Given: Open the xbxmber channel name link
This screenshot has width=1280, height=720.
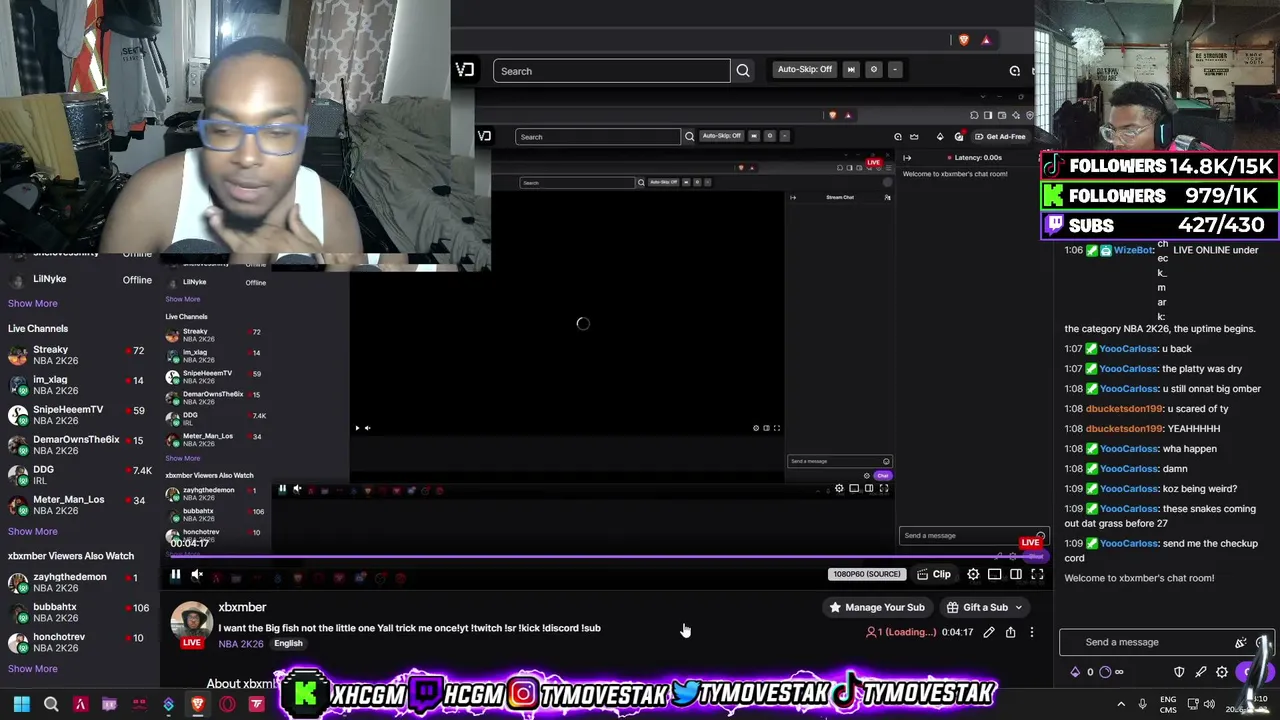Looking at the screenshot, I should 242,607.
